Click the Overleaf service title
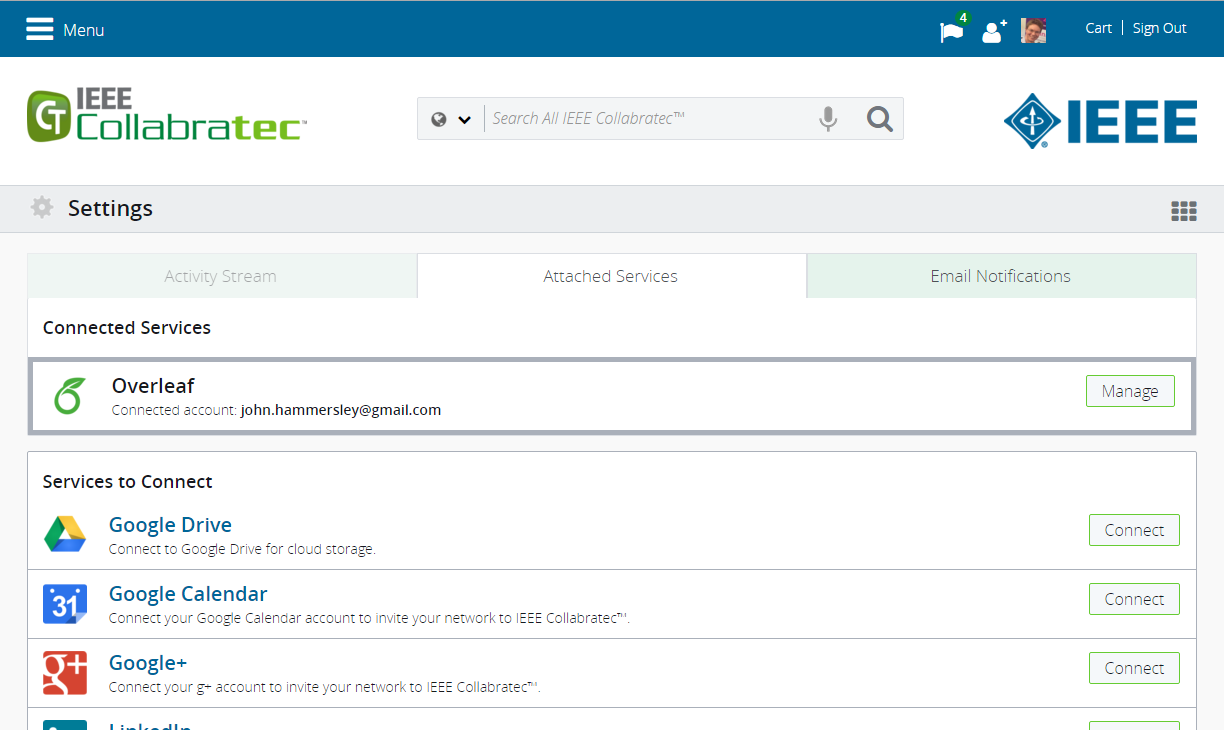Image resolution: width=1224 pixels, height=730 pixels. [x=153, y=386]
